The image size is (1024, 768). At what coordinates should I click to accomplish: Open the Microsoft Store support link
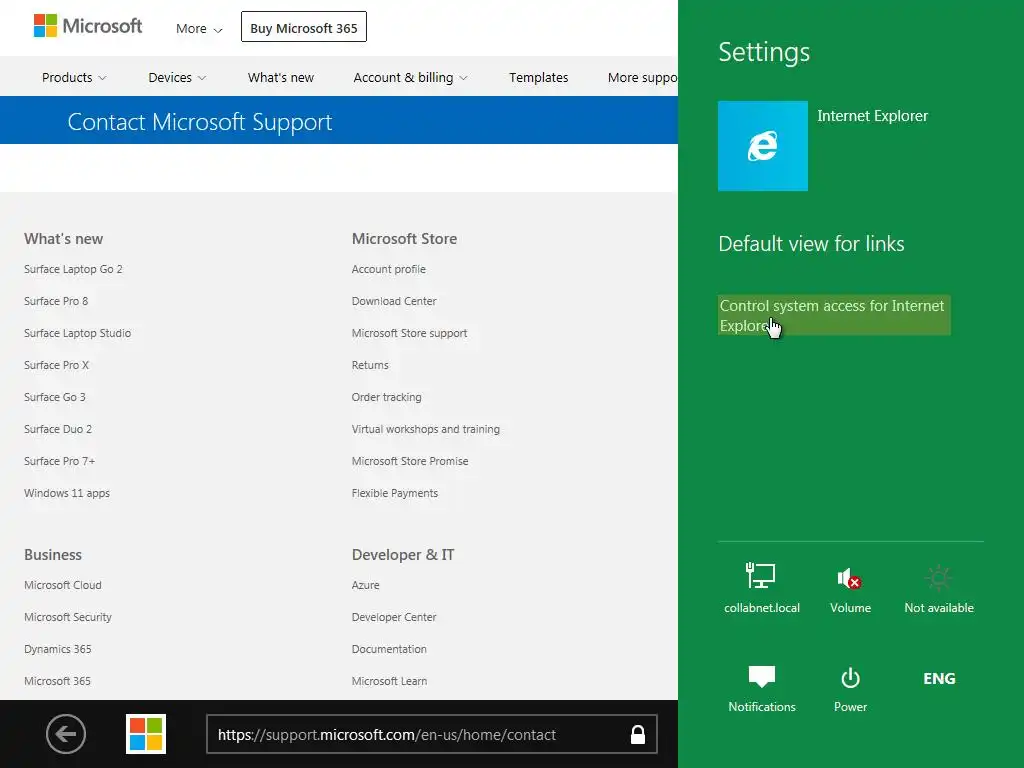409,333
